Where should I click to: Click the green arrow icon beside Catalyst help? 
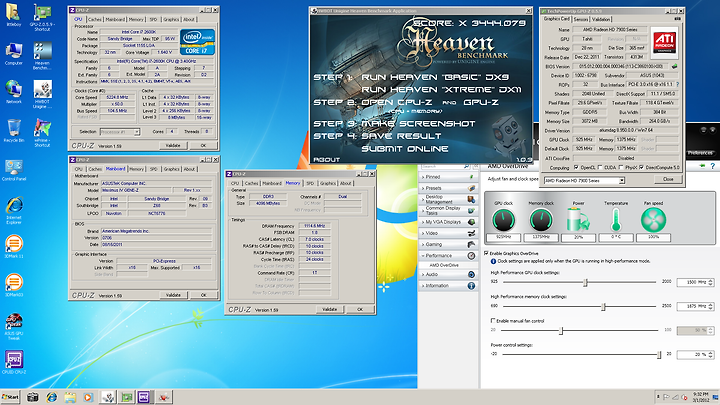[x=702, y=166]
